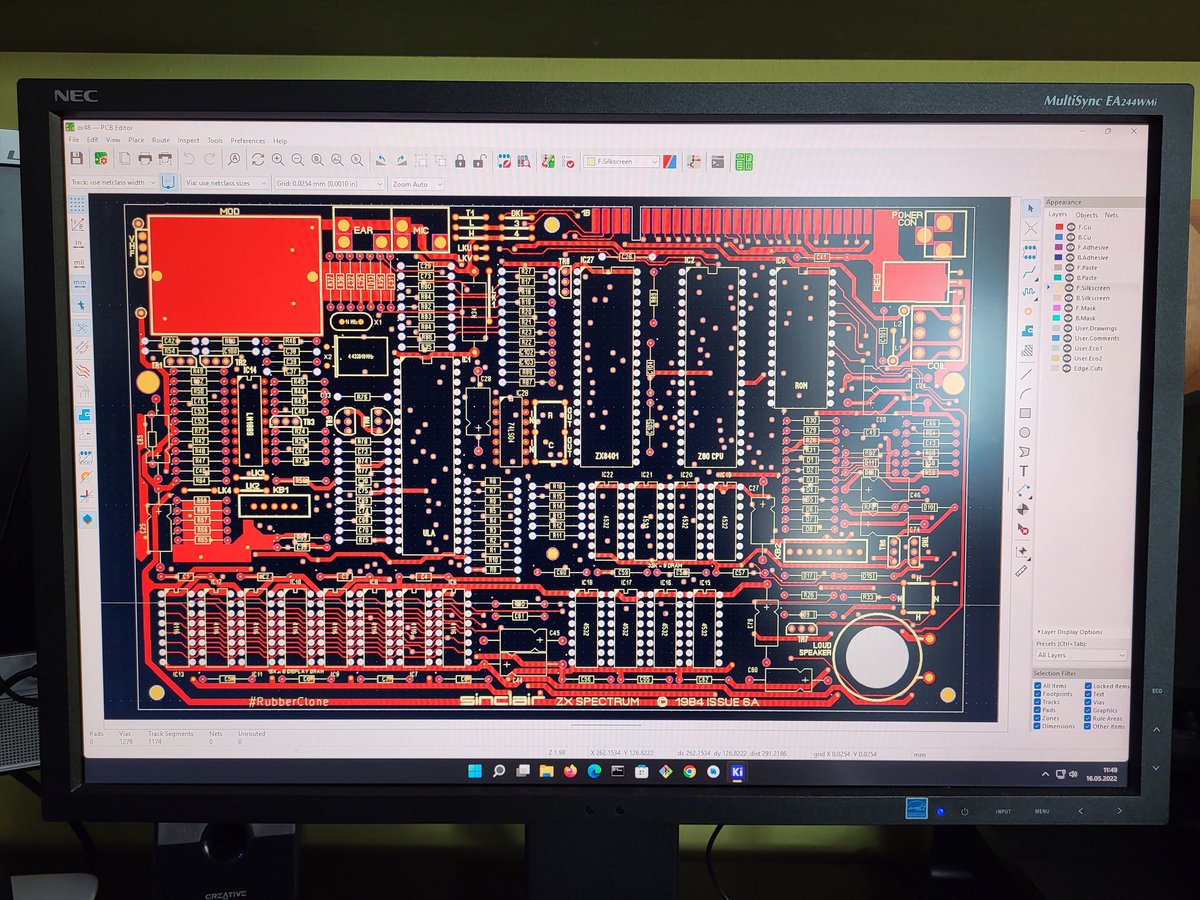This screenshot has height=900, width=1200.
Task: Select the Draw Rectangle tool
Action: pos(1025,413)
